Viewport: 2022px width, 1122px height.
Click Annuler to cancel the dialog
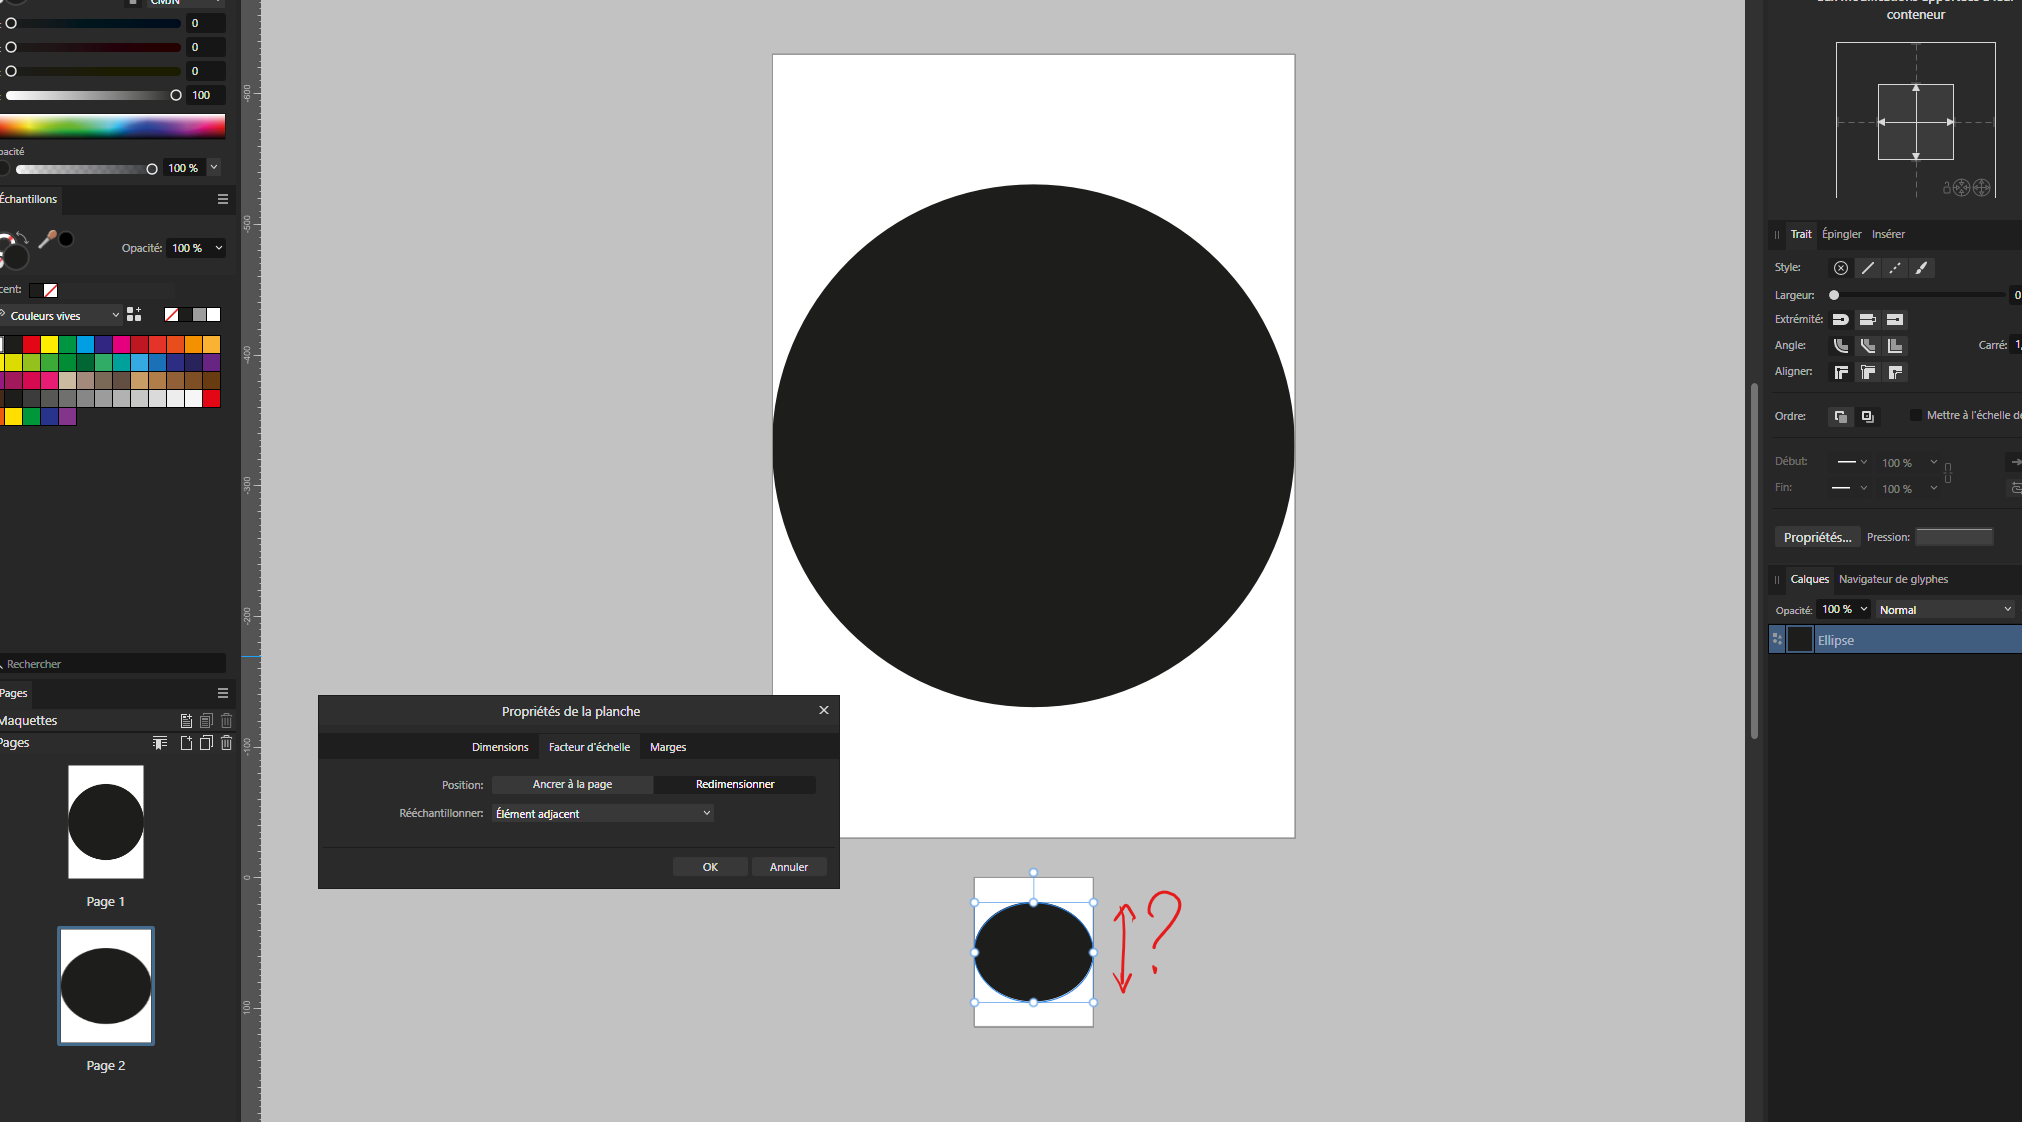[789, 867]
